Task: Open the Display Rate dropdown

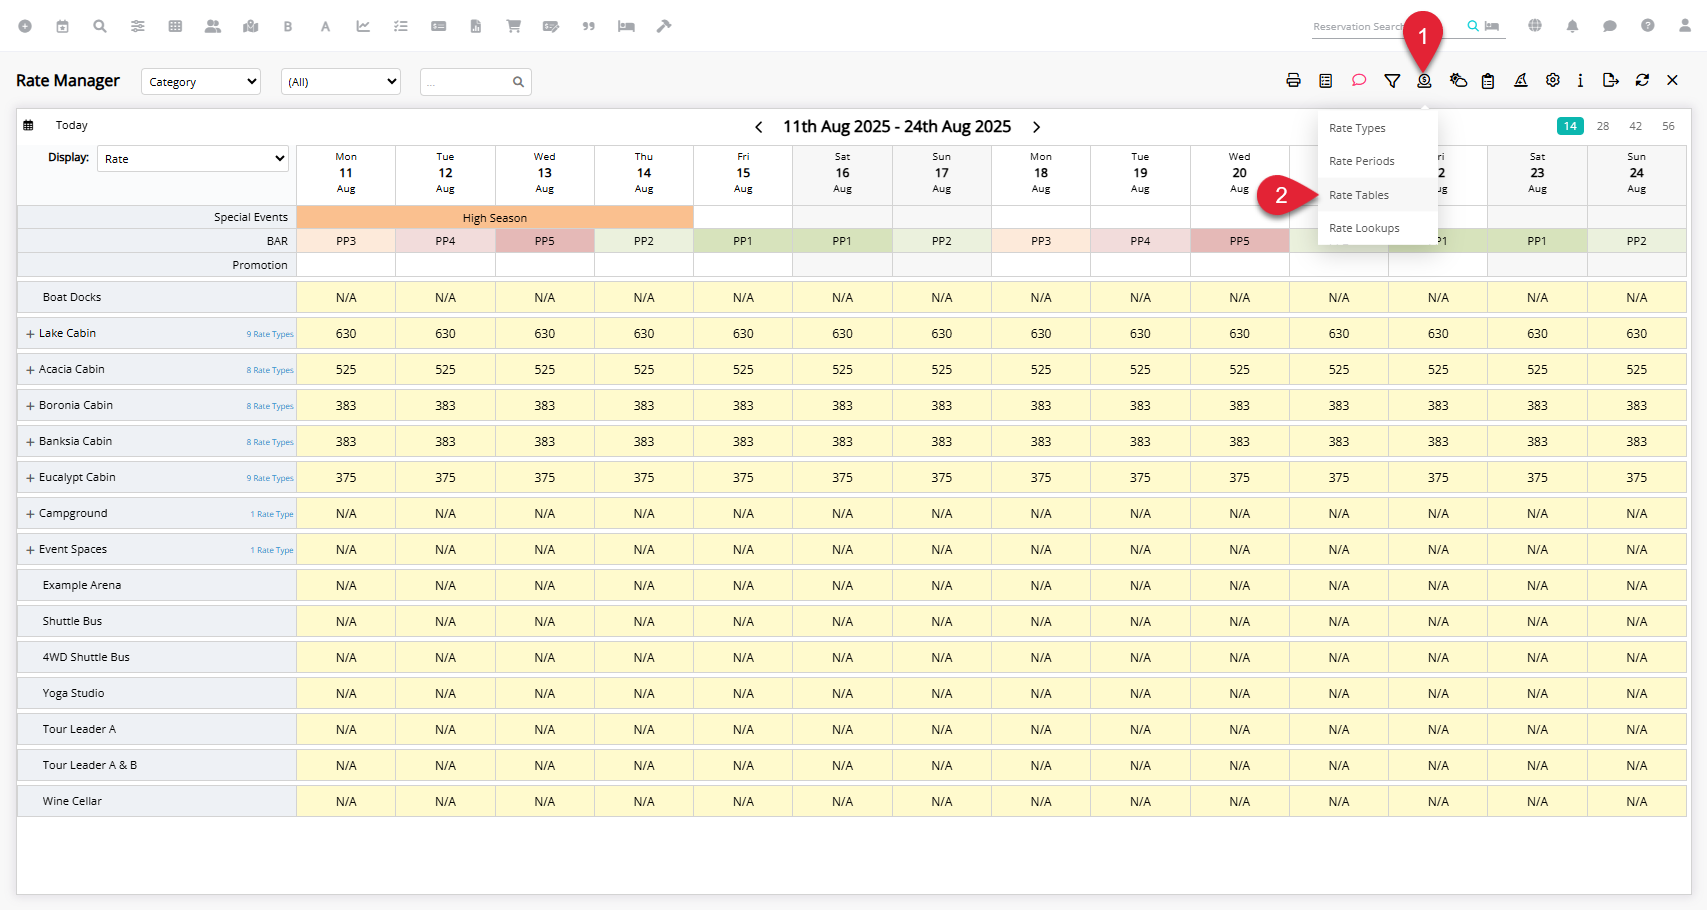Action: pyautogui.click(x=193, y=158)
